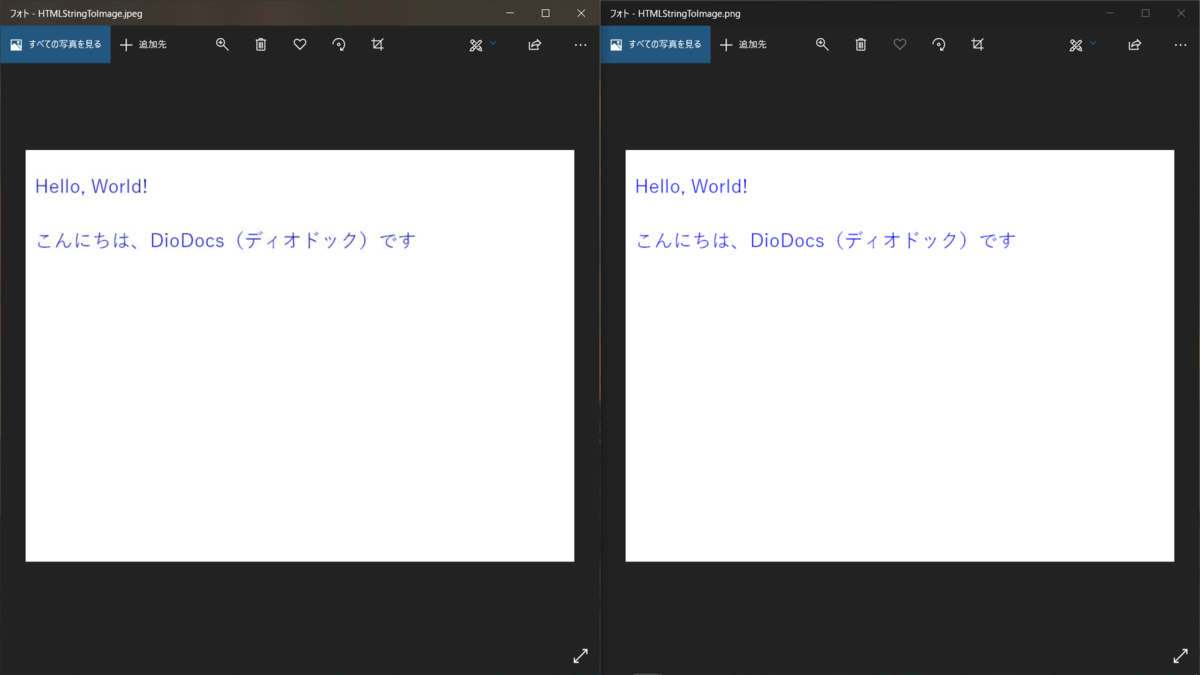Minimize the HTMLStringToImage.png window

tap(1110, 13)
